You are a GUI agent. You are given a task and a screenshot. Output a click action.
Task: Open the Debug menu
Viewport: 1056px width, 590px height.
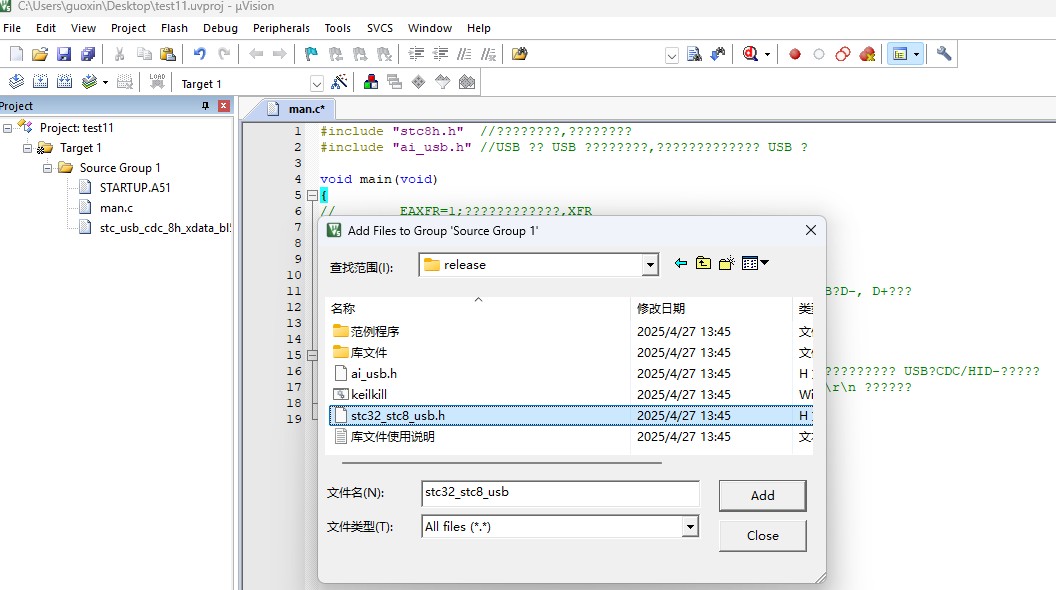[x=220, y=28]
